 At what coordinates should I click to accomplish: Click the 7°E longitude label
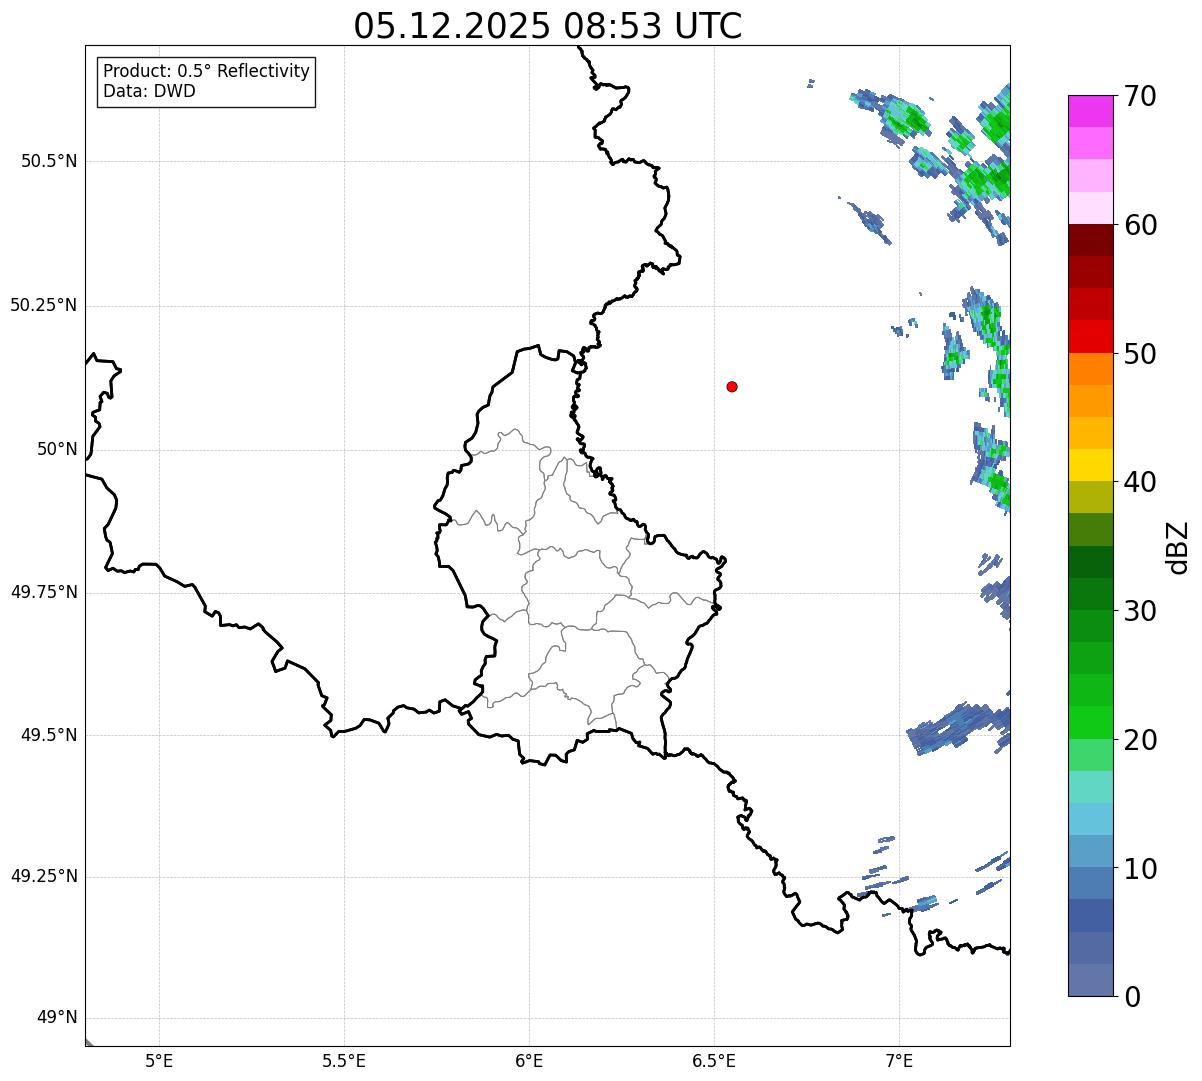[x=899, y=1060]
